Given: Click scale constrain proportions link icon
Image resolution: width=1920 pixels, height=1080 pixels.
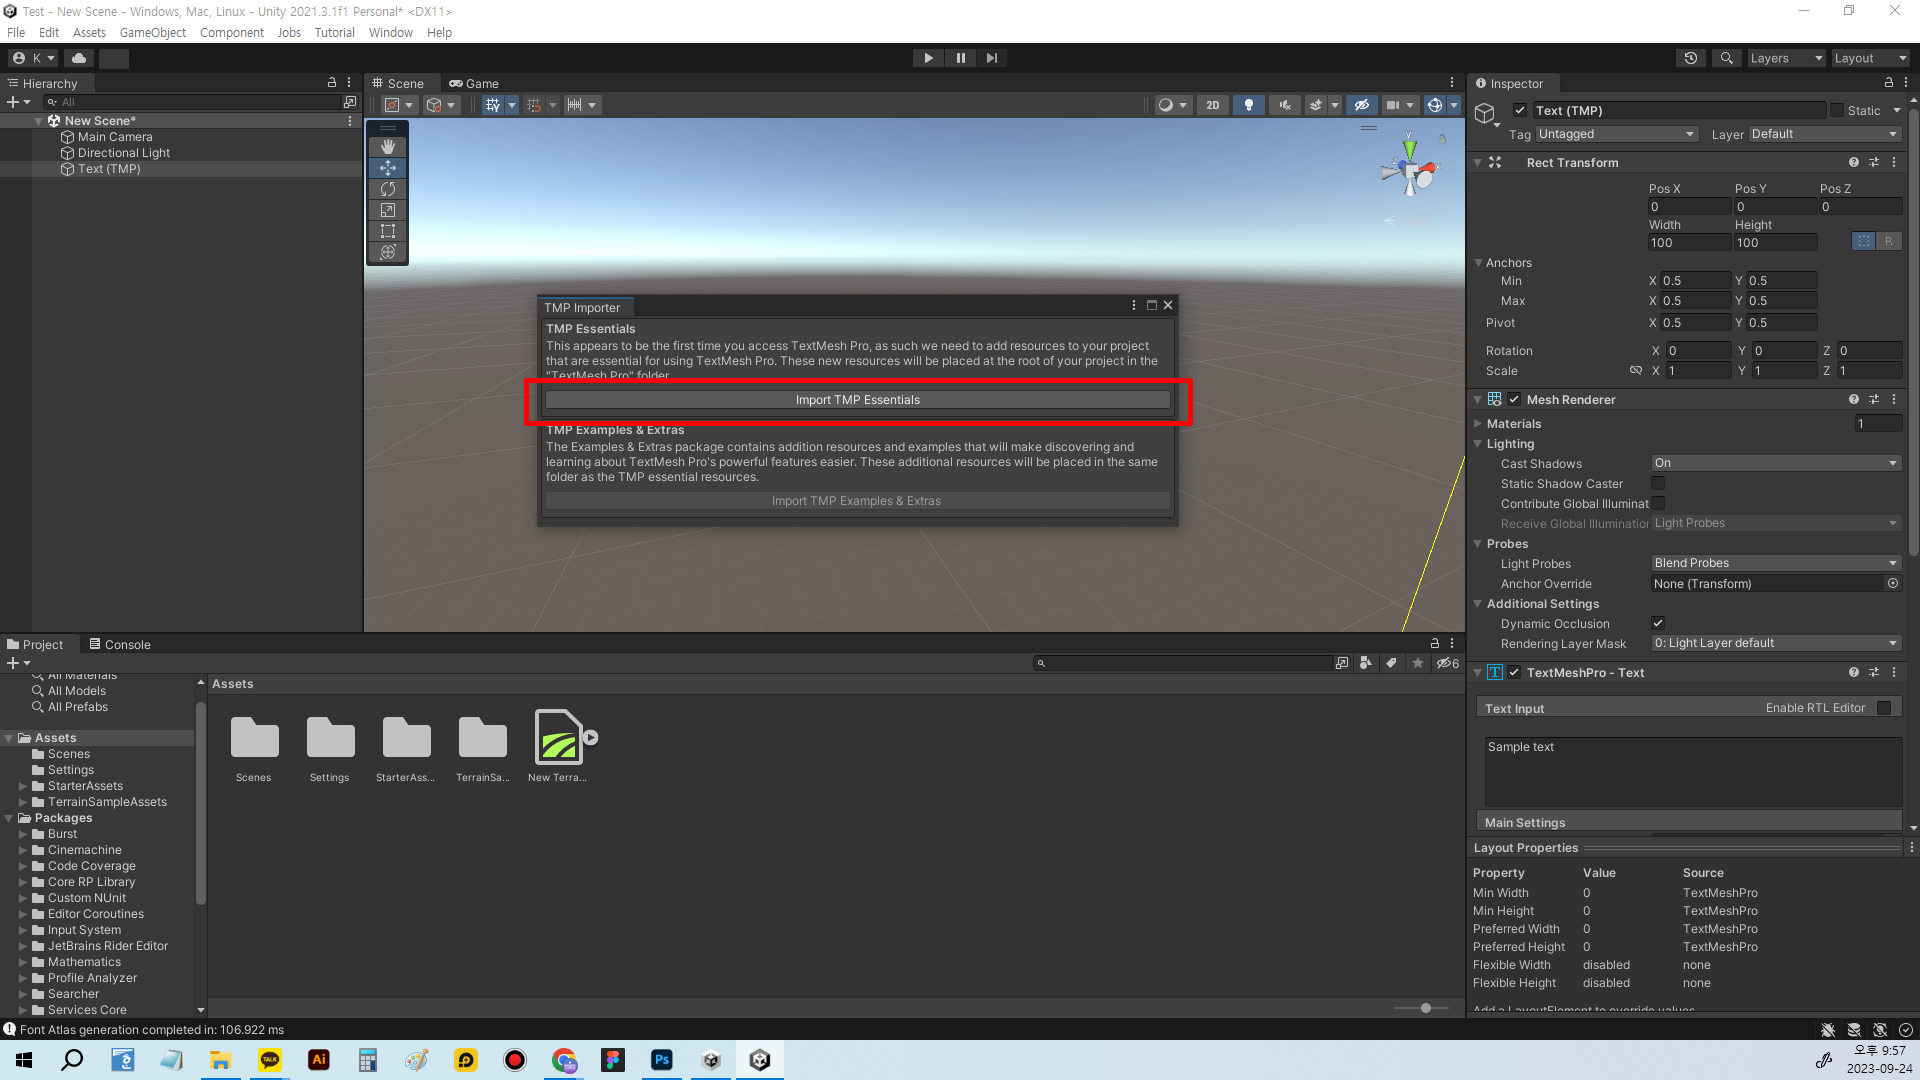Looking at the screenshot, I should point(1636,370).
